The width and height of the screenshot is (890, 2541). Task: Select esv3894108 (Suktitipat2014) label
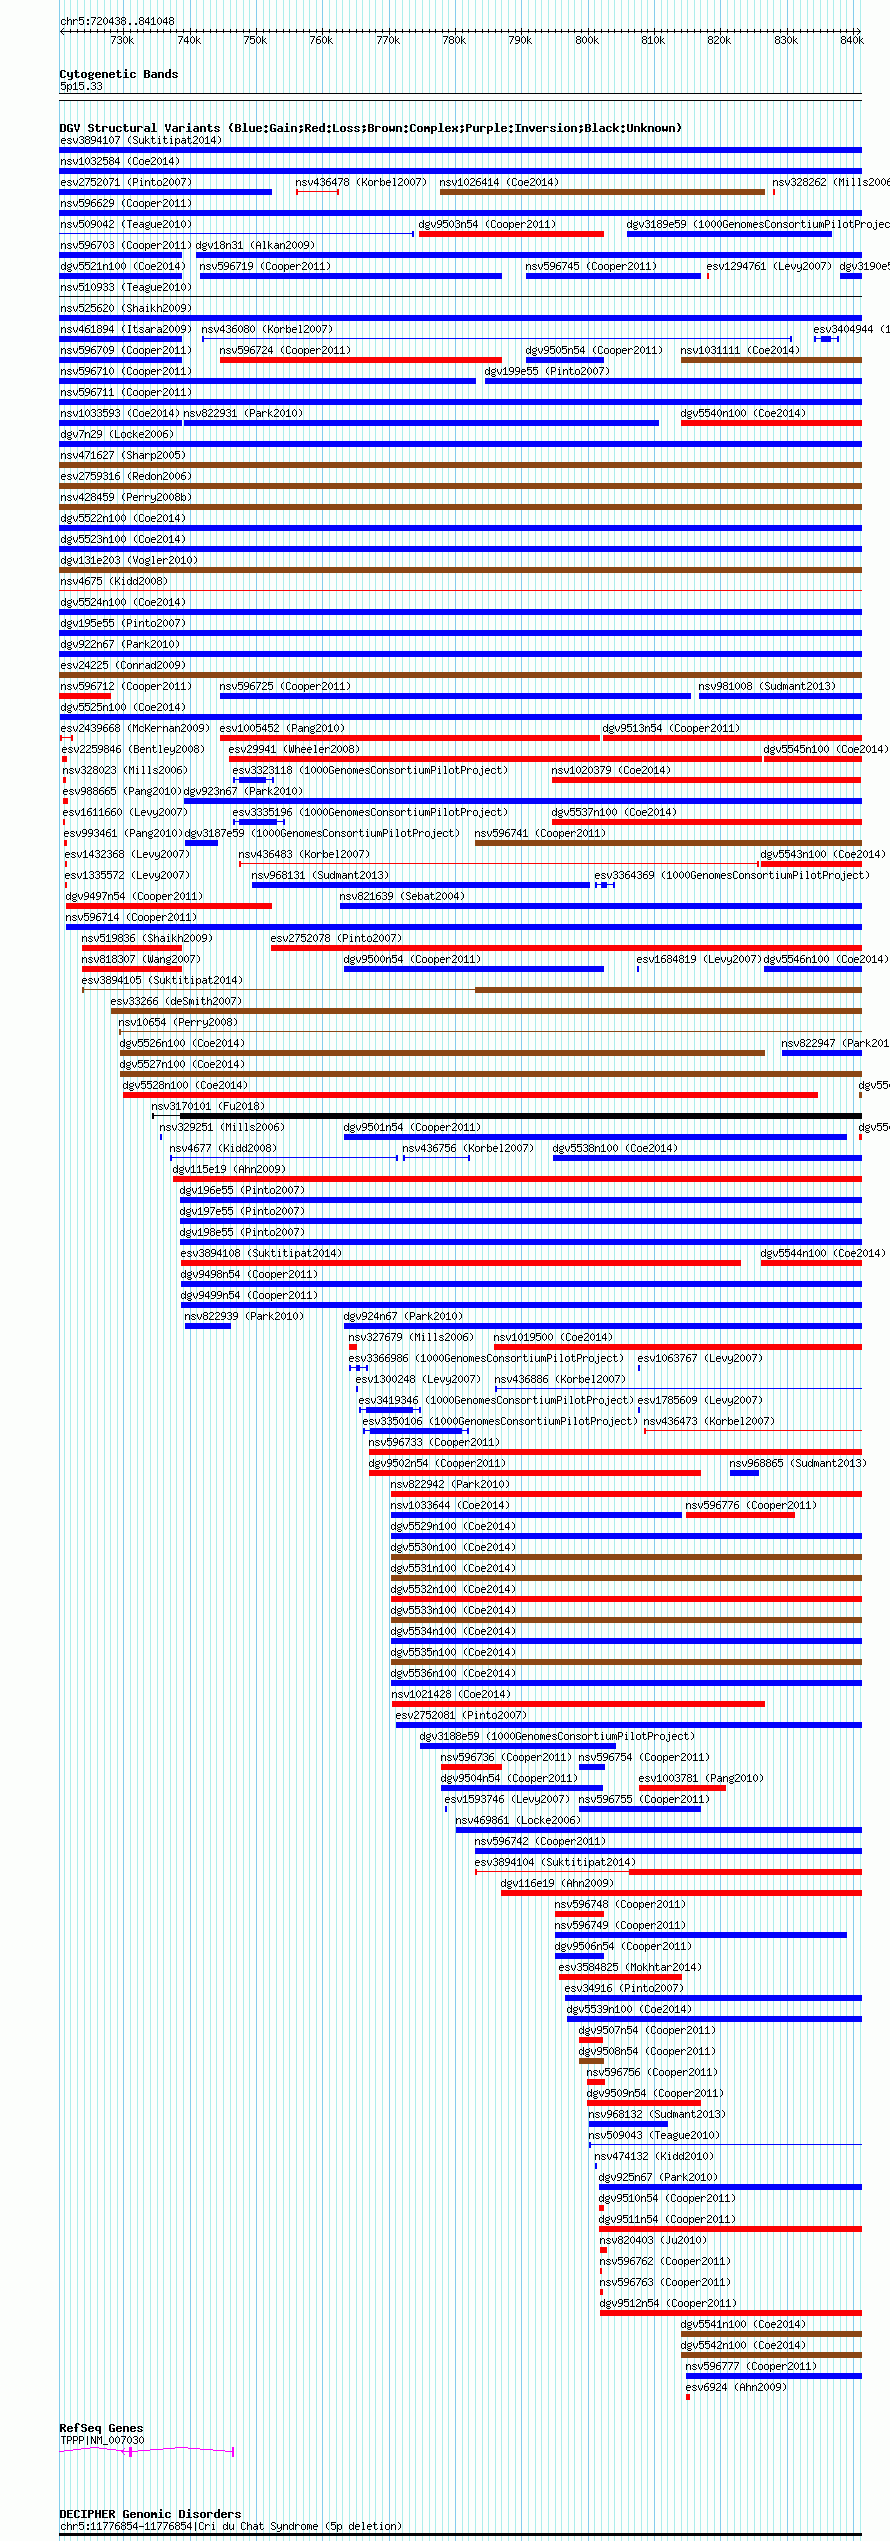pyautogui.click(x=261, y=1253)
